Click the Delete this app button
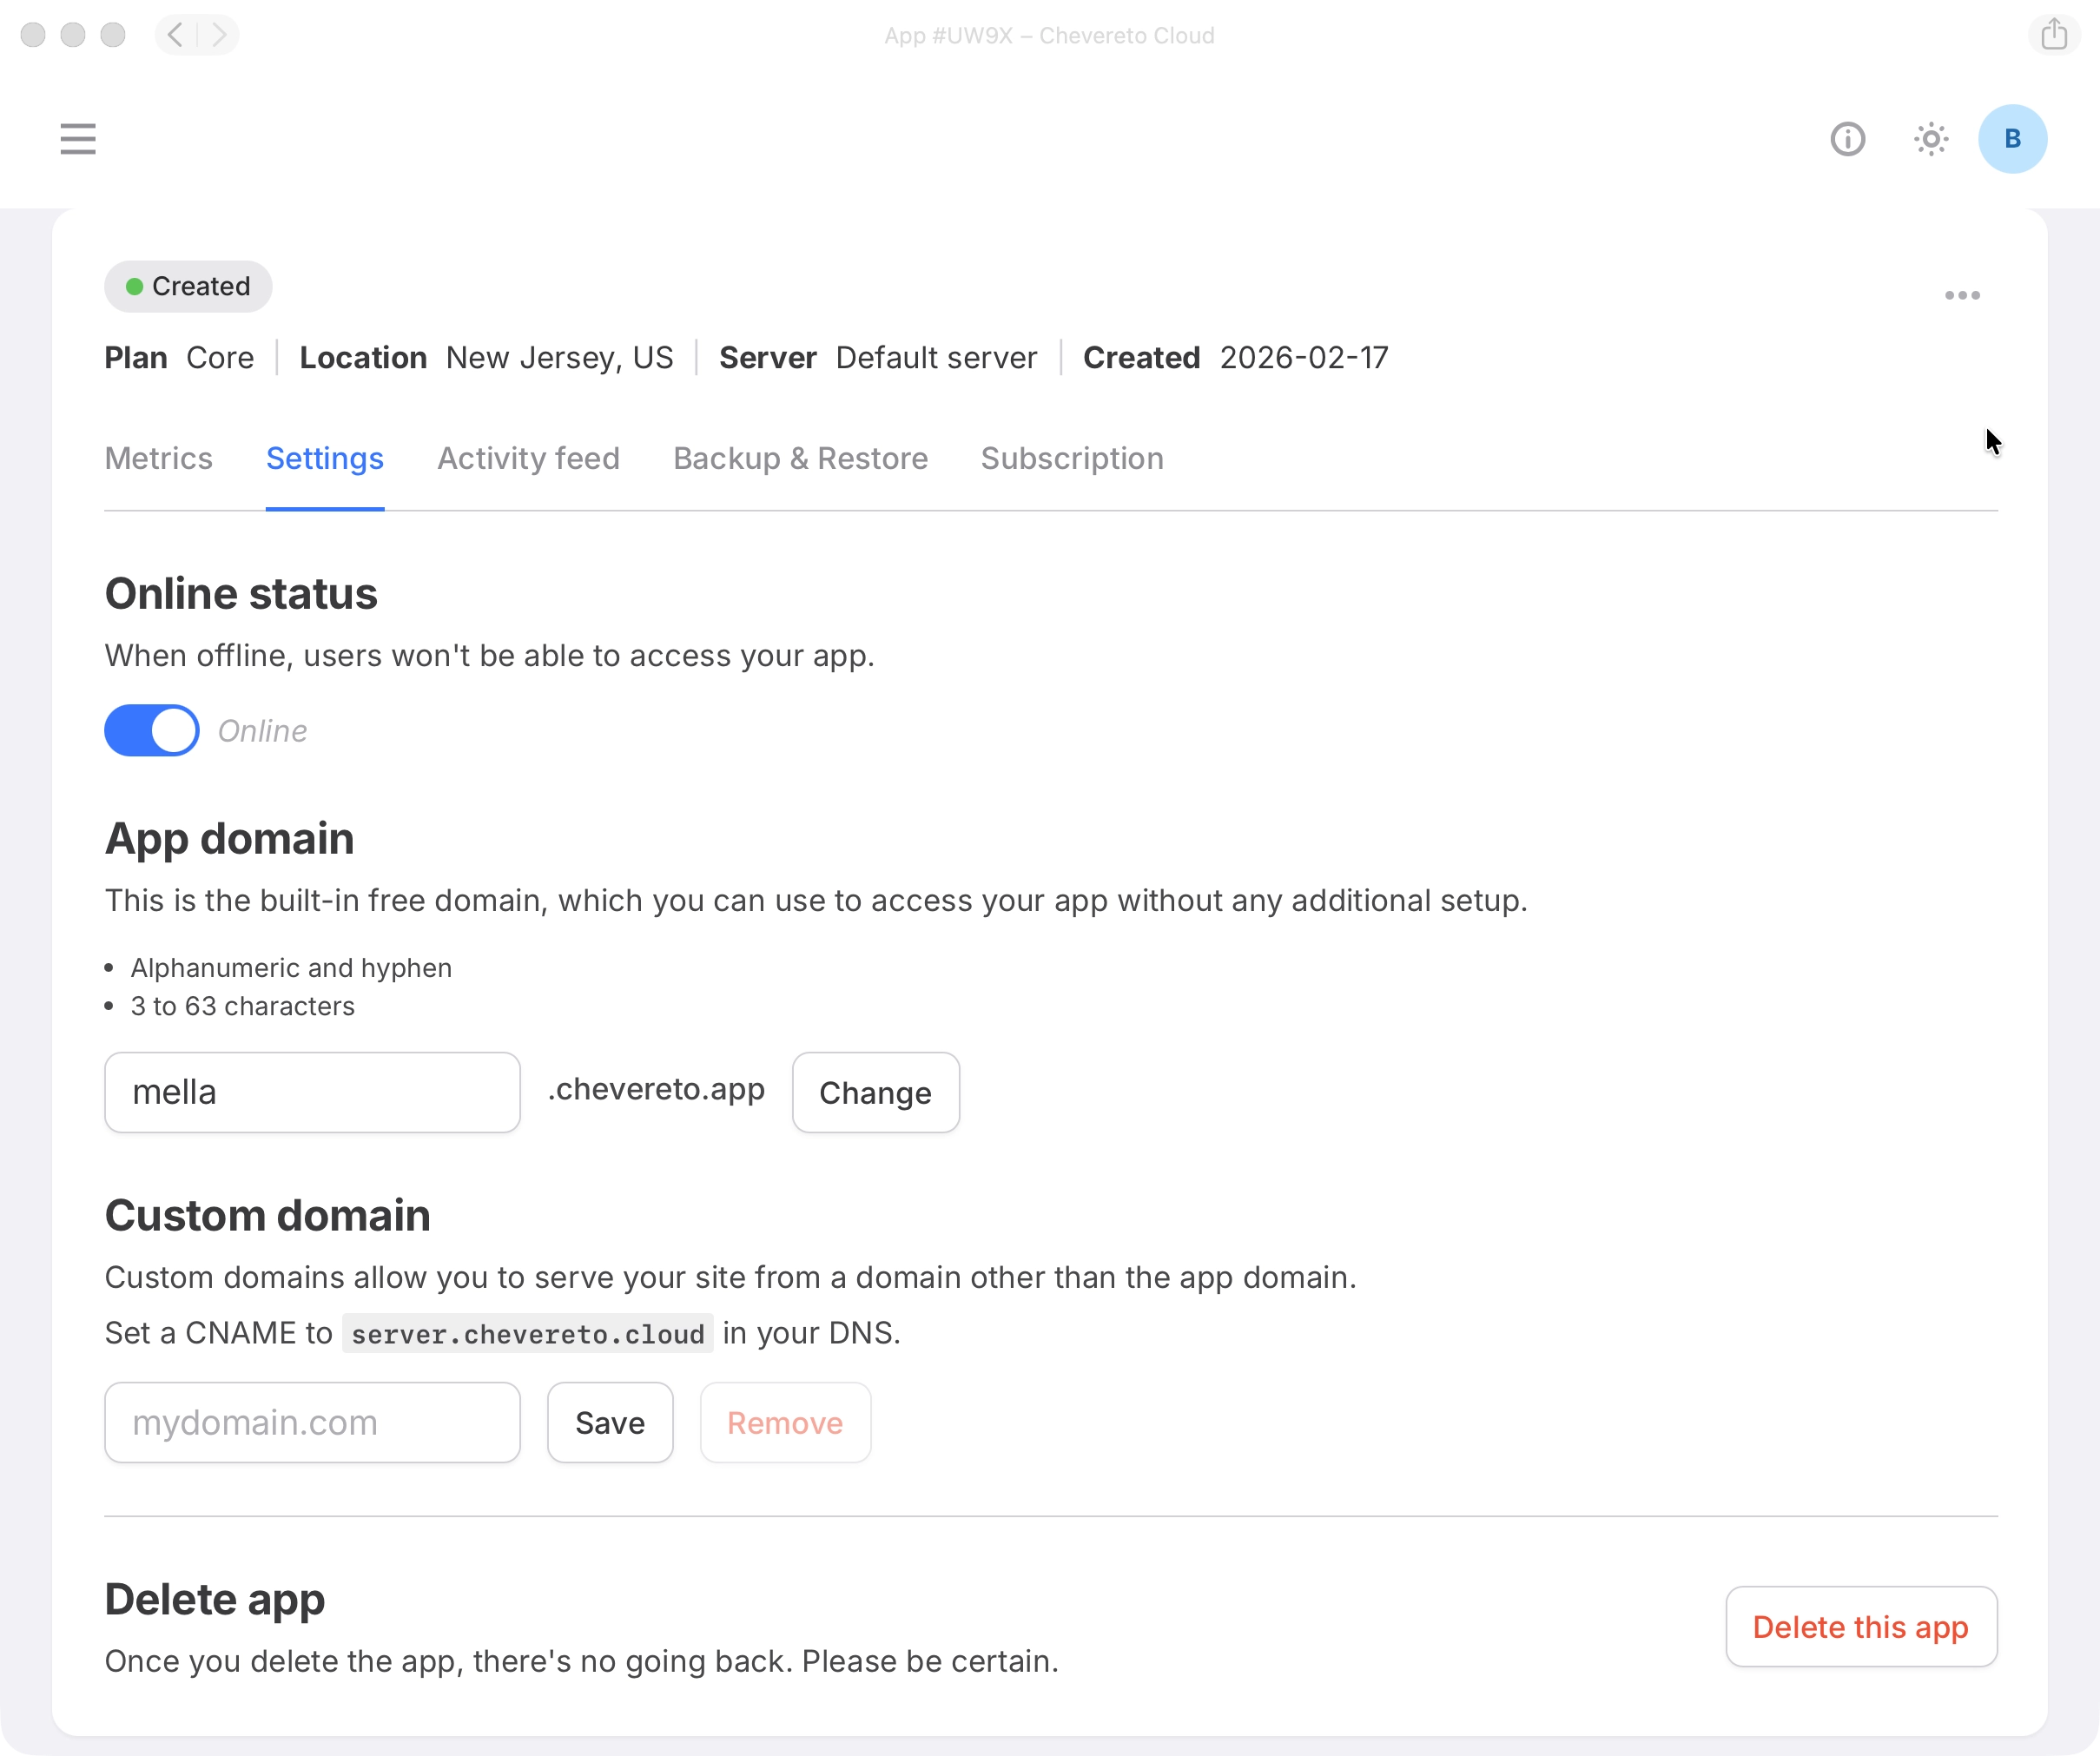Viewport: 2100px width, 1756px height. [1861, 1626]
